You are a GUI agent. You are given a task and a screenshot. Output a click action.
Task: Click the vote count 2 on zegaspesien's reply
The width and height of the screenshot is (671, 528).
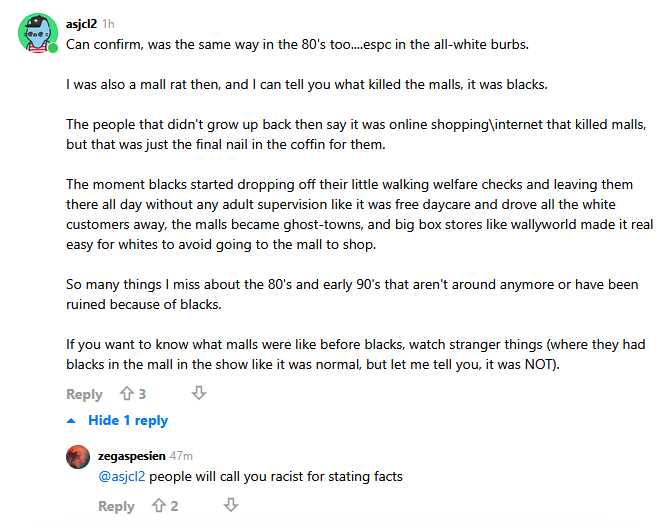pos(174,506)
